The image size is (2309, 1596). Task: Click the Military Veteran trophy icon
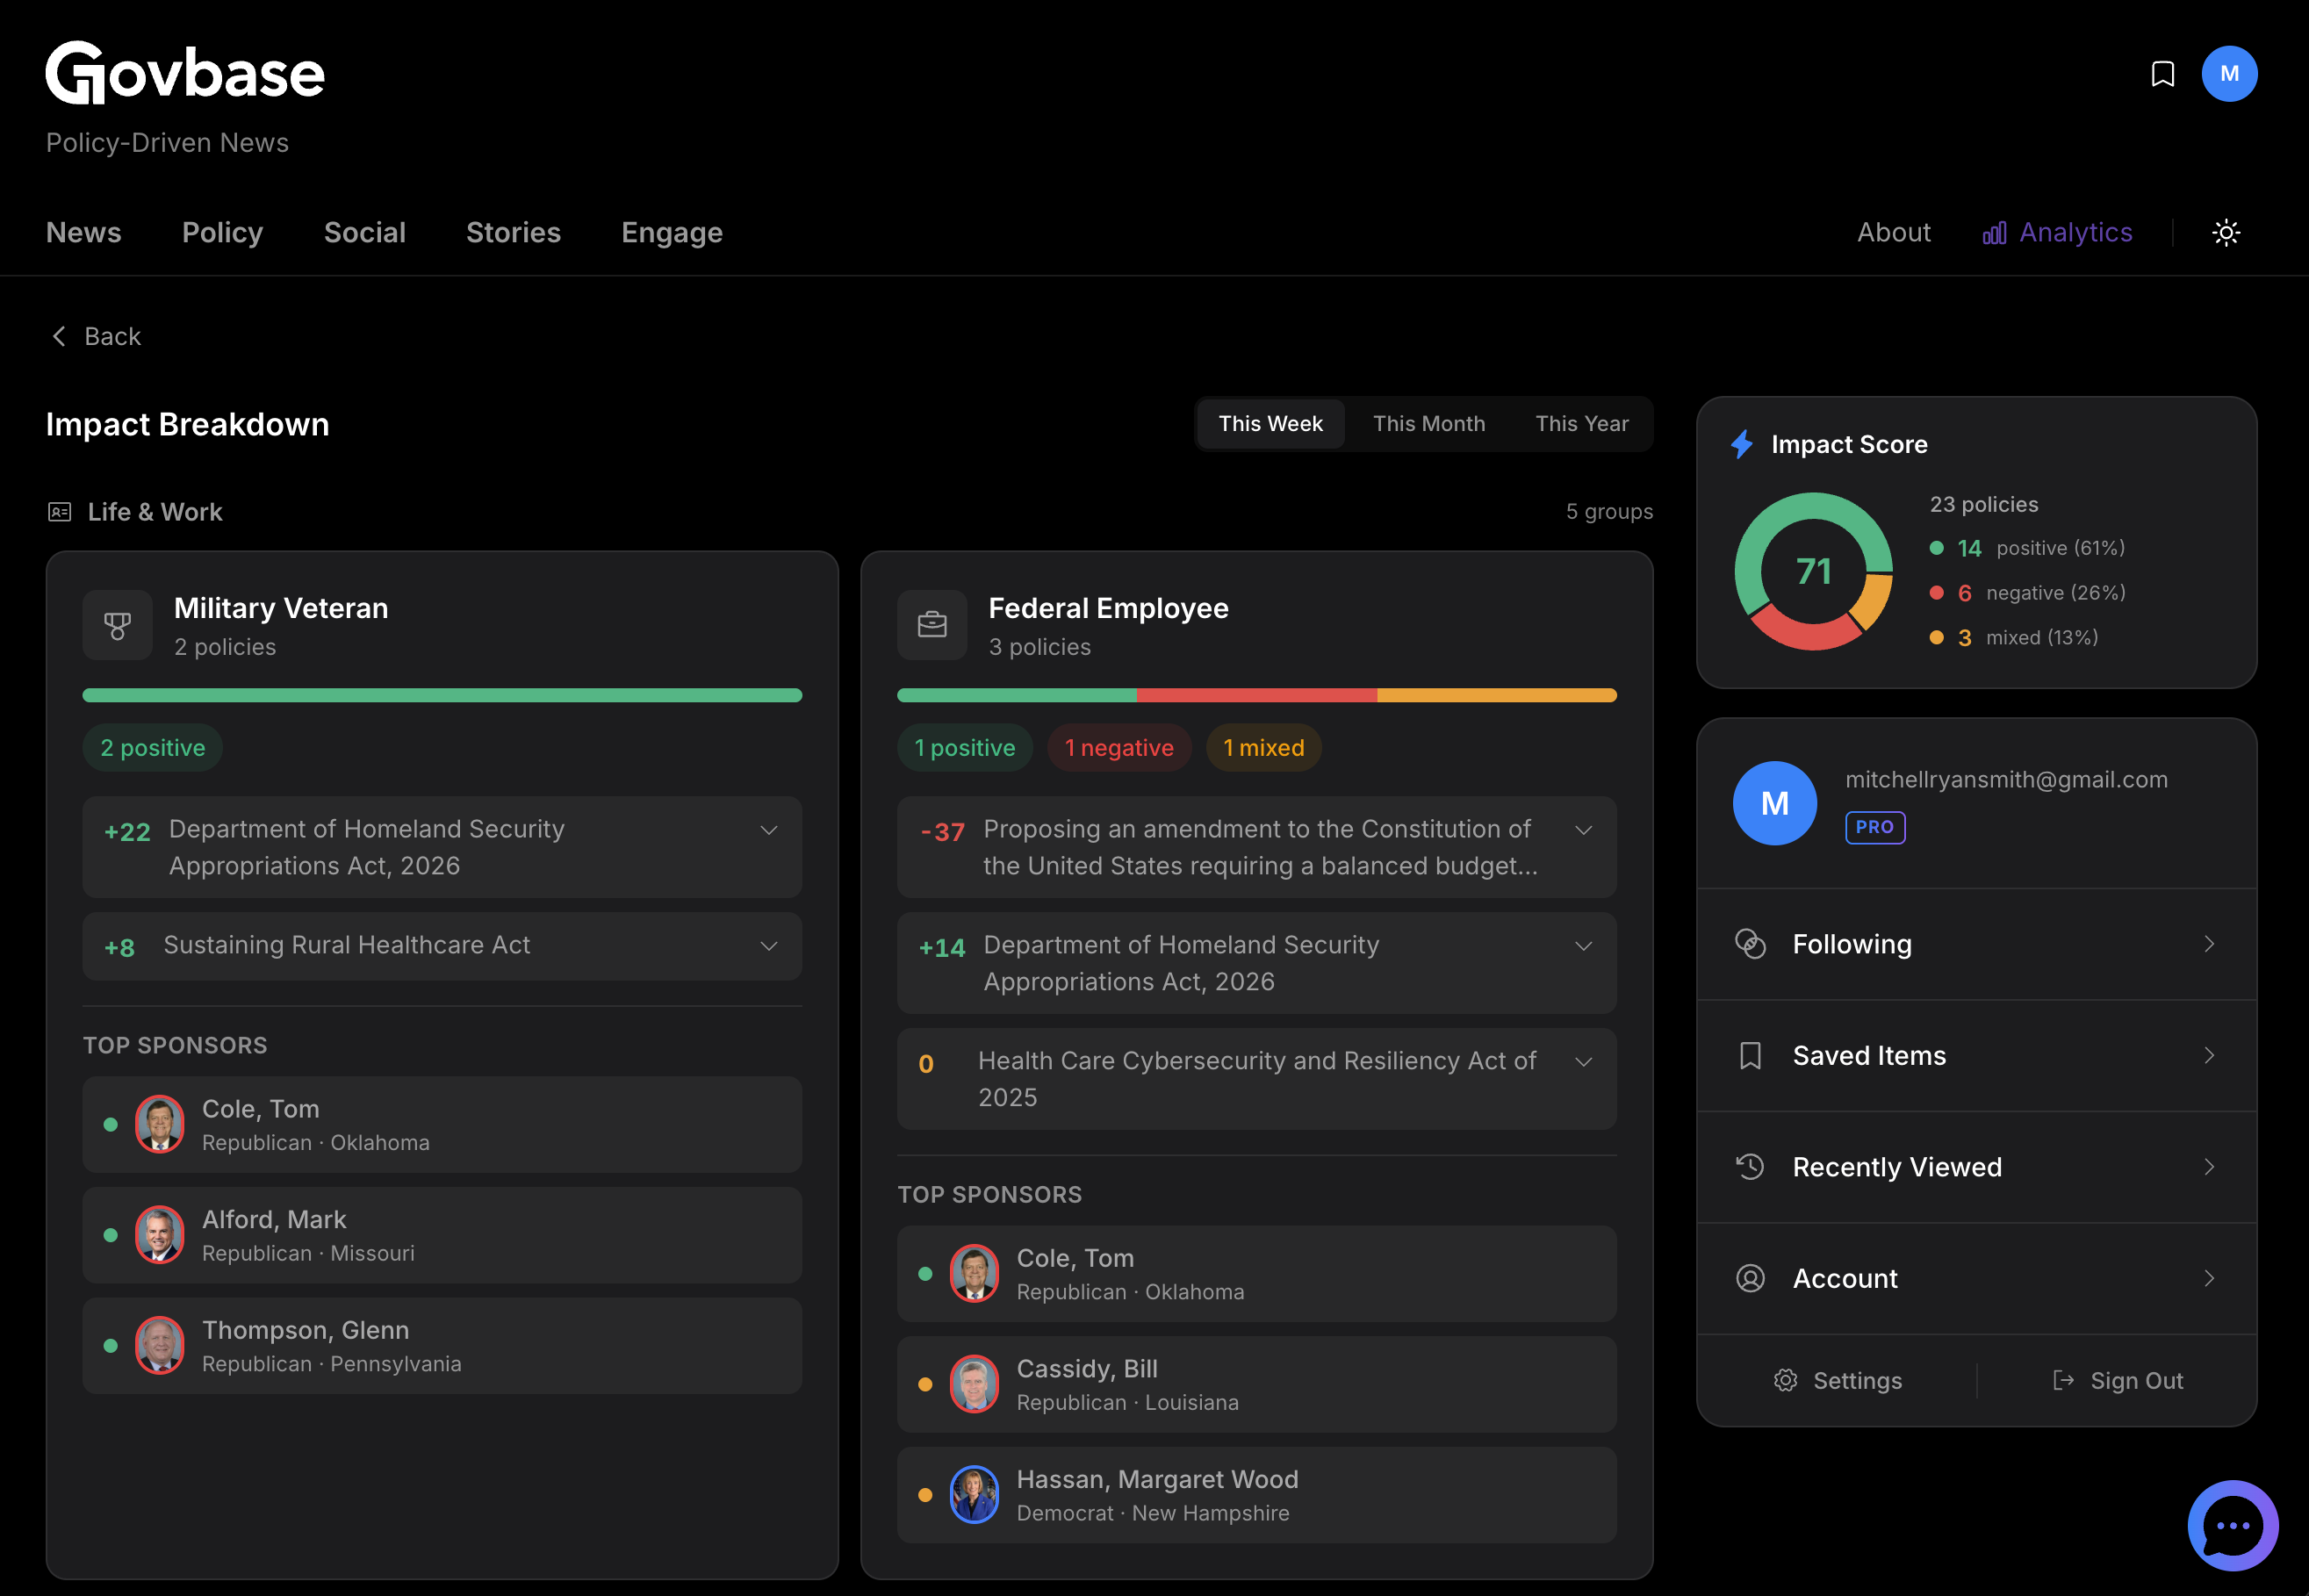(118, 624)
